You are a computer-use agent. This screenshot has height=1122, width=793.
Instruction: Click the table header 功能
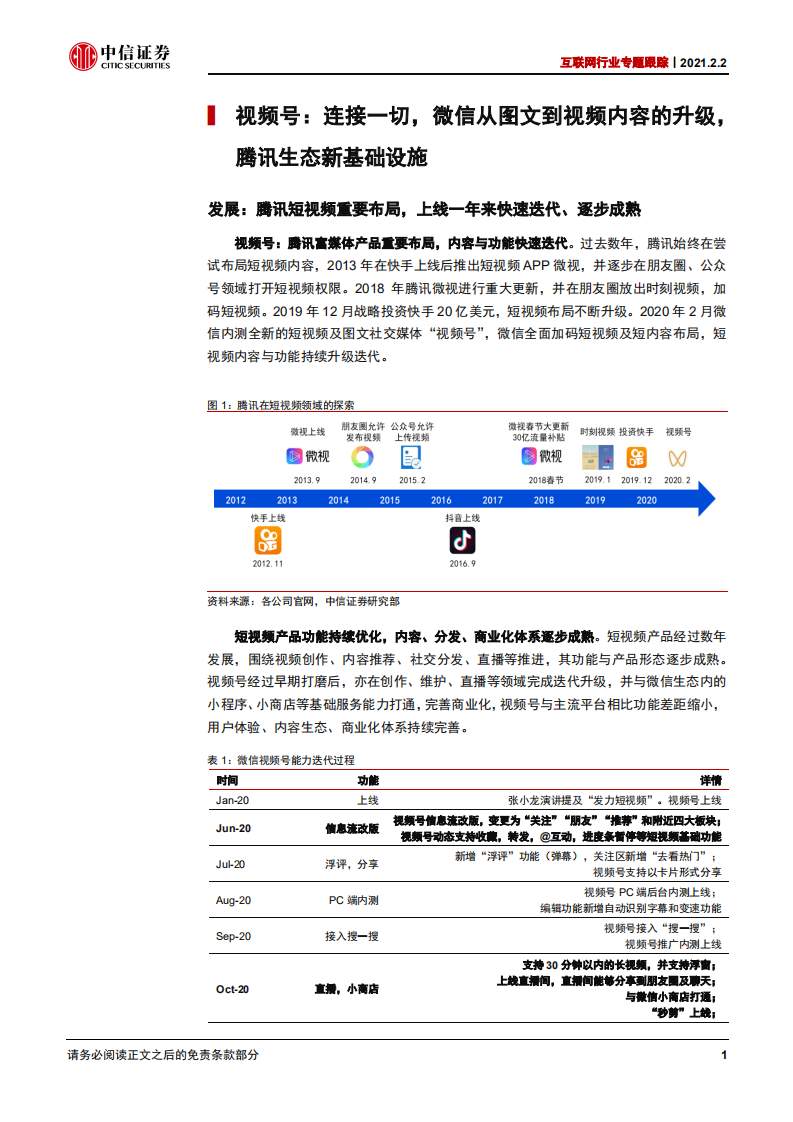[368, 780]
